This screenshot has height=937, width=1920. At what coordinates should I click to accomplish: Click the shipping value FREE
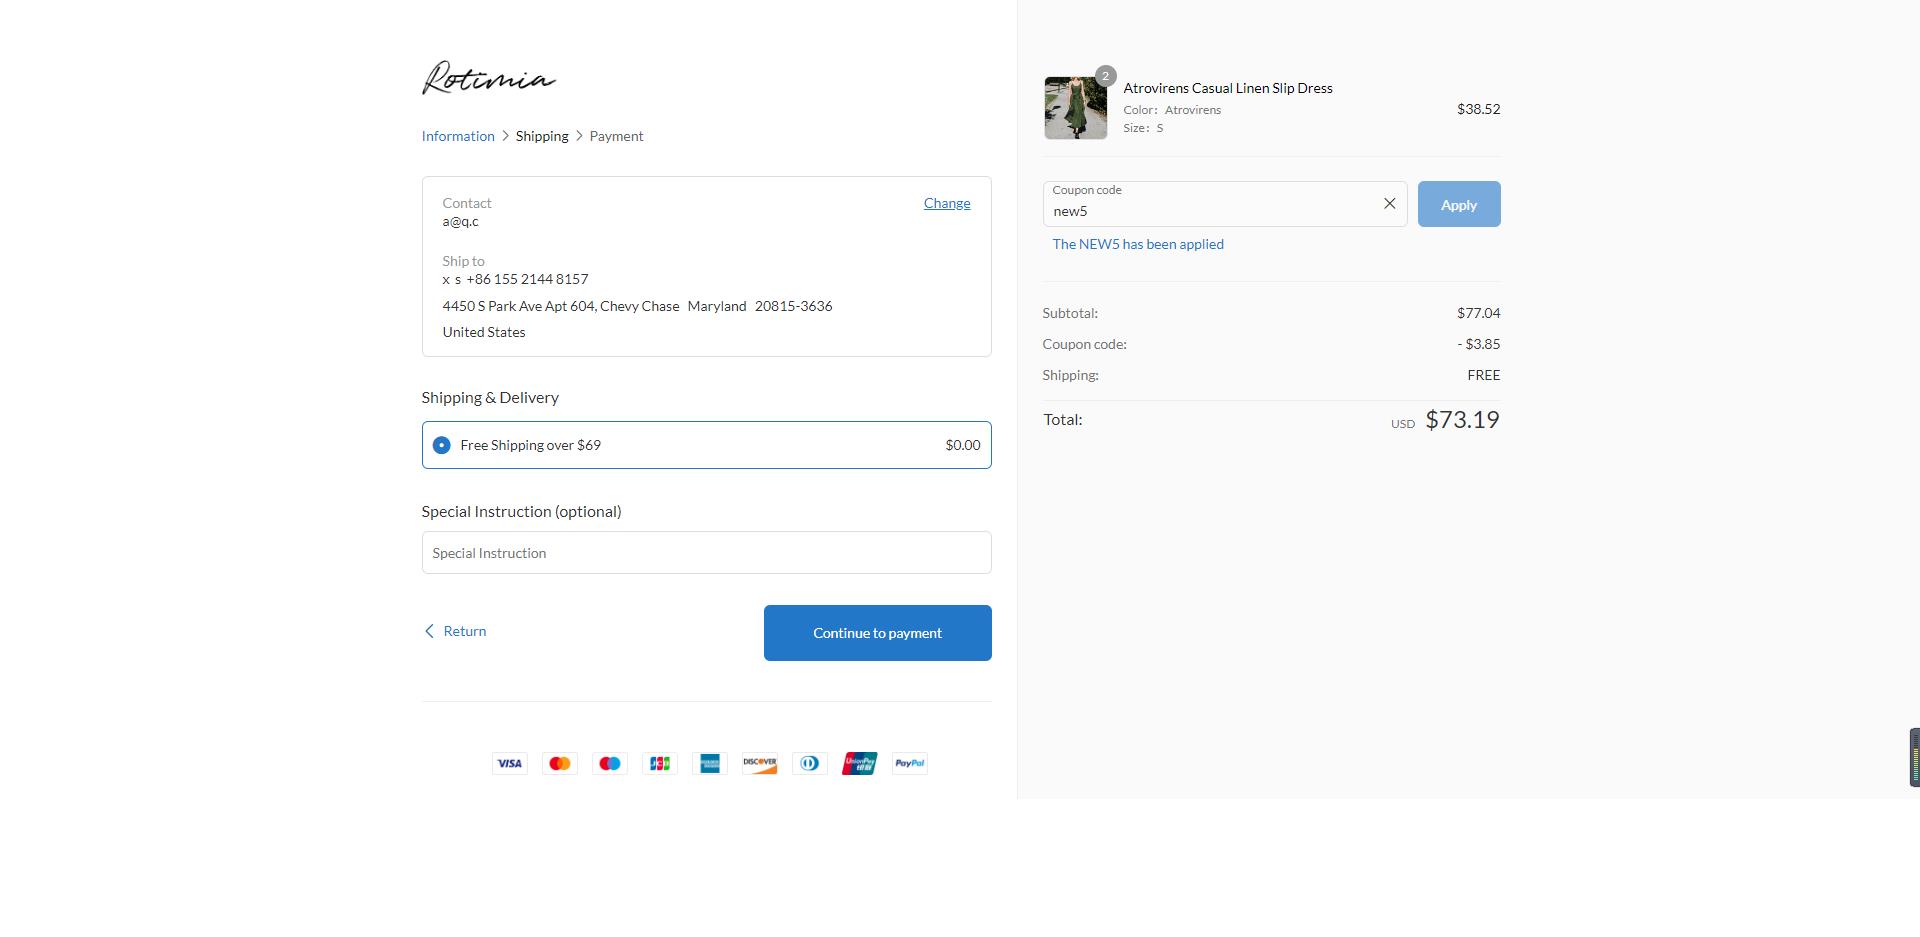tap(1484, 375)
